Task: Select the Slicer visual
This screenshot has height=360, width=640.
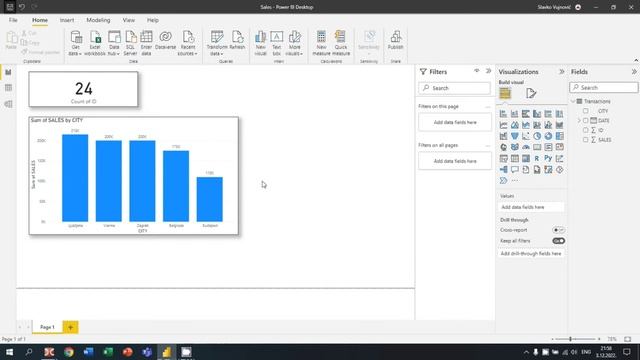Action: 503,158
